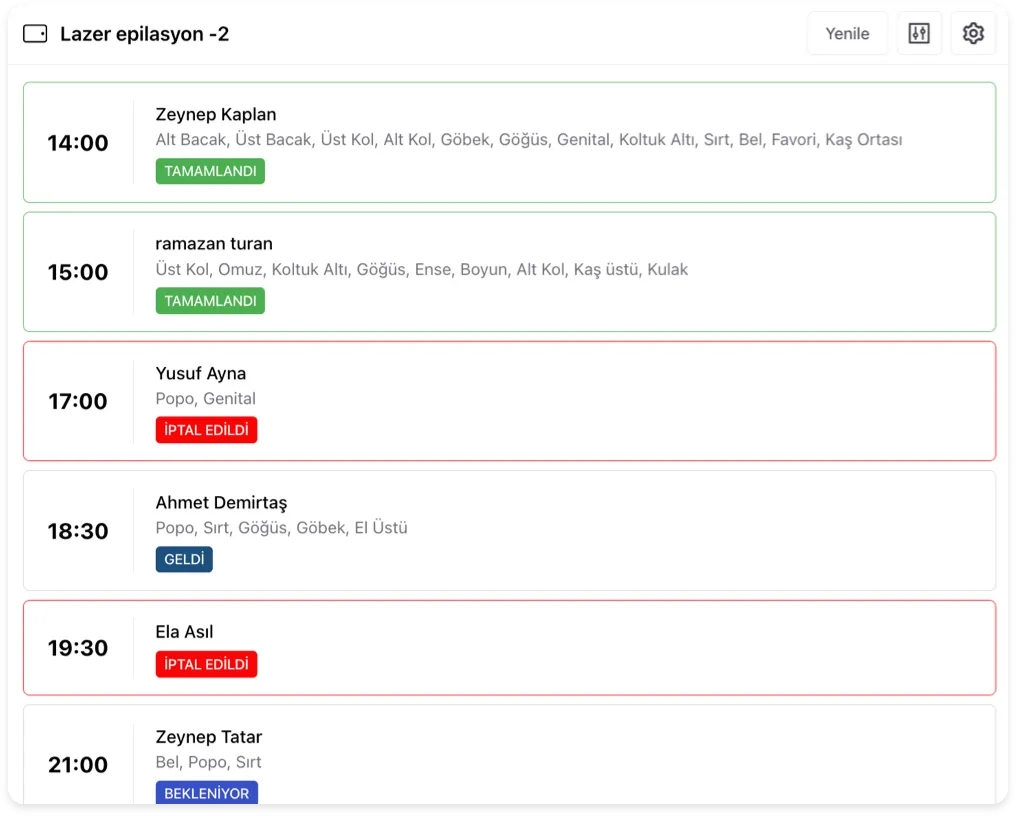Click the Lazer epilasyon -2 title
Screen dimensions: 1016x816
pyautogui.click(x=145, y=33)
